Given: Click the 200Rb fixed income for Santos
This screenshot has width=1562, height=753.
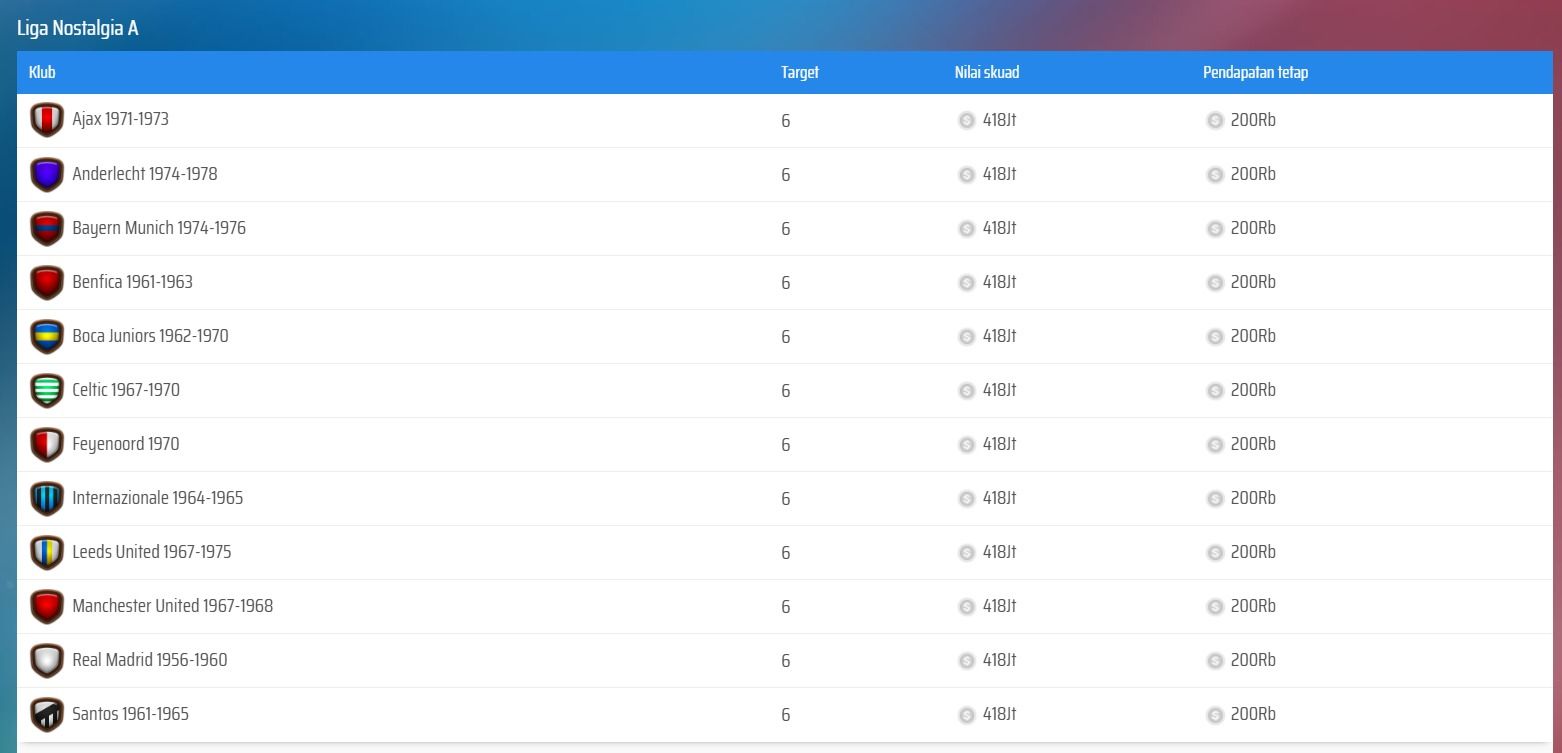Looking at the screenshot, I should pos(1253,713).
